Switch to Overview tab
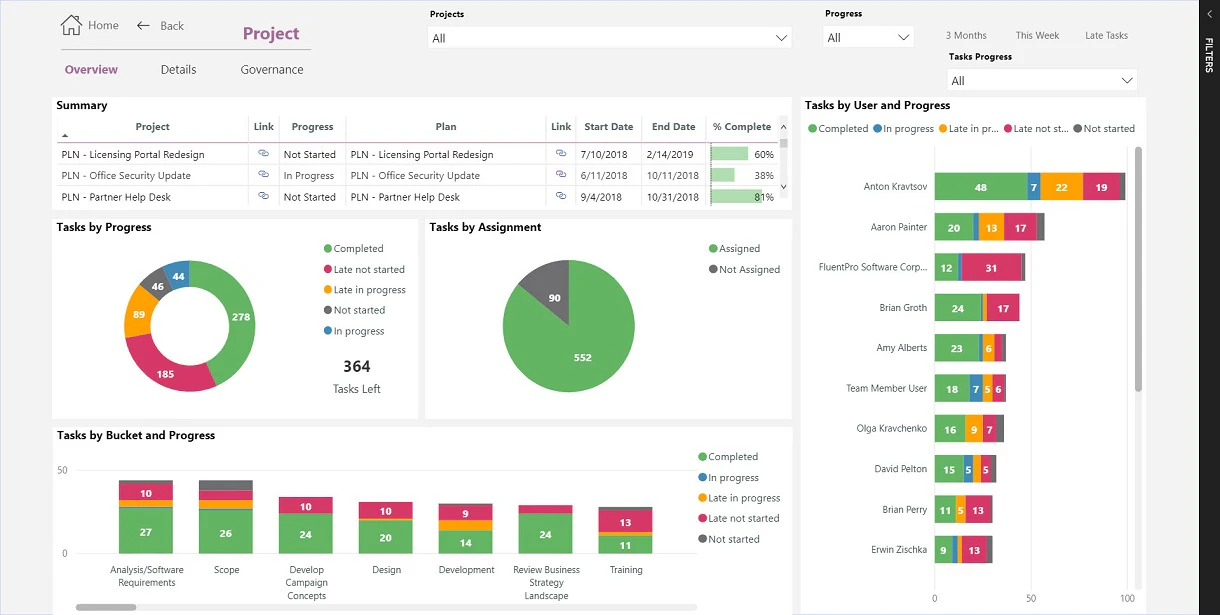The image size is (1220, 615). [91, 70]
